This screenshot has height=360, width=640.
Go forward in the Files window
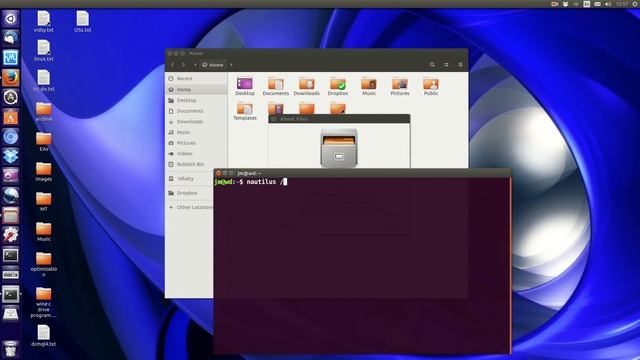(x=184, y=65)
